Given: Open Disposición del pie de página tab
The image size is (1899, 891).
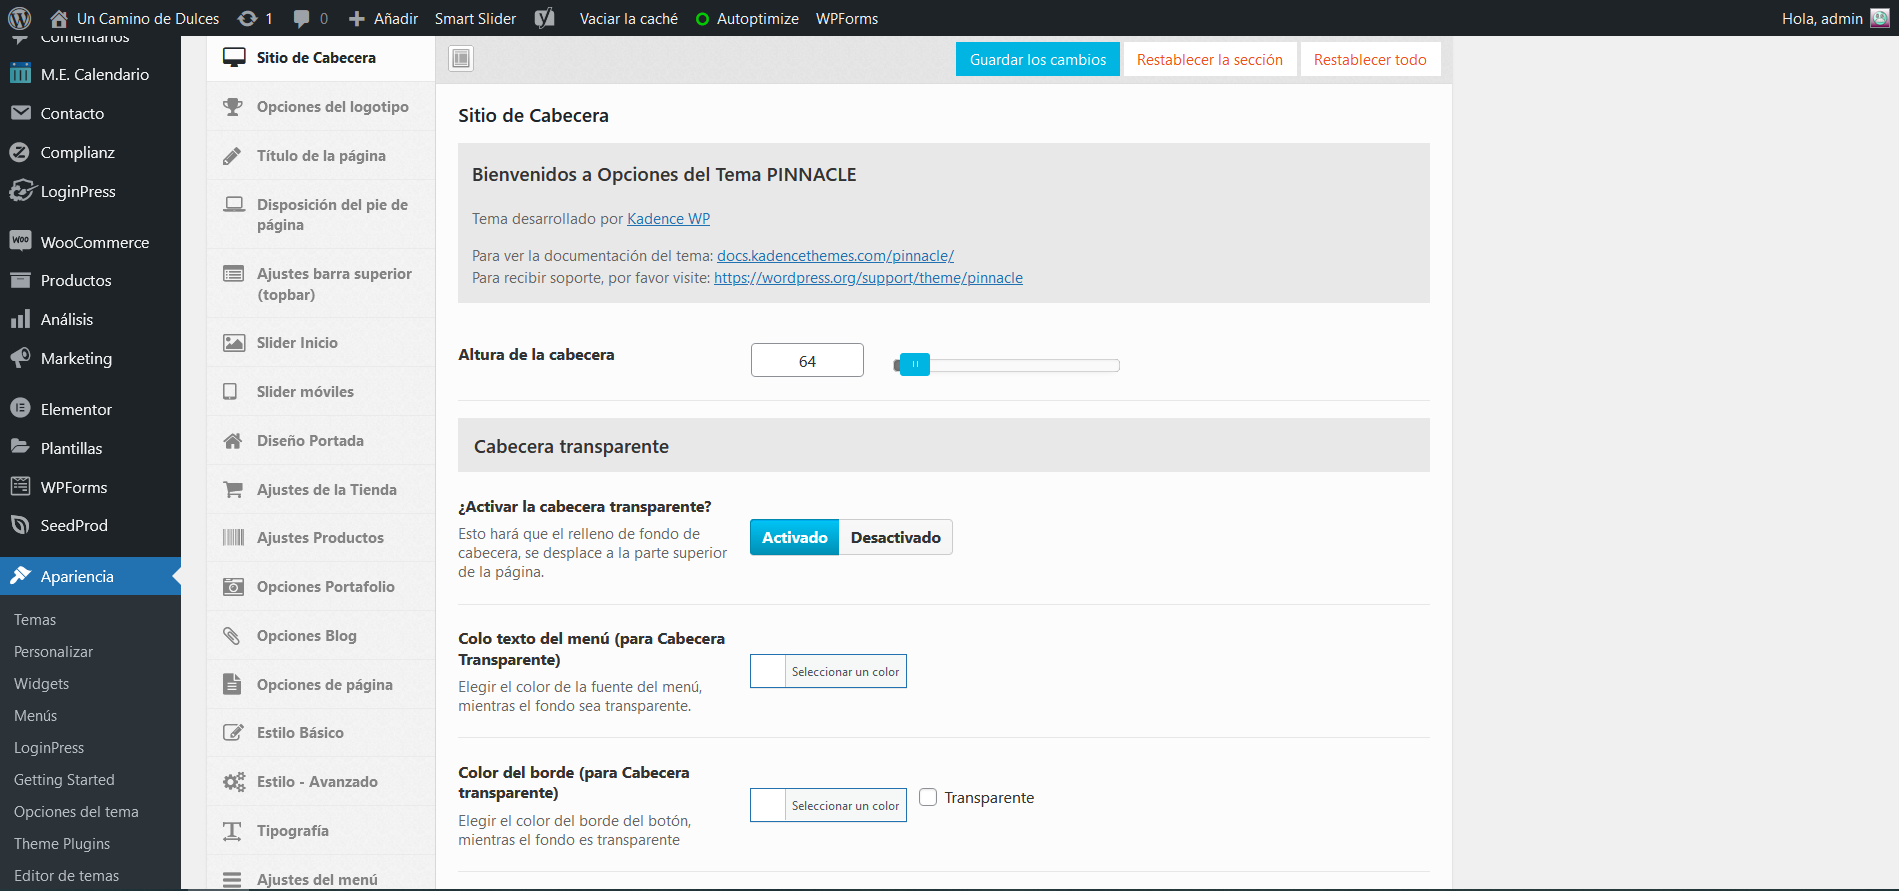Looking at the screenshot, I should click(321, 214).
